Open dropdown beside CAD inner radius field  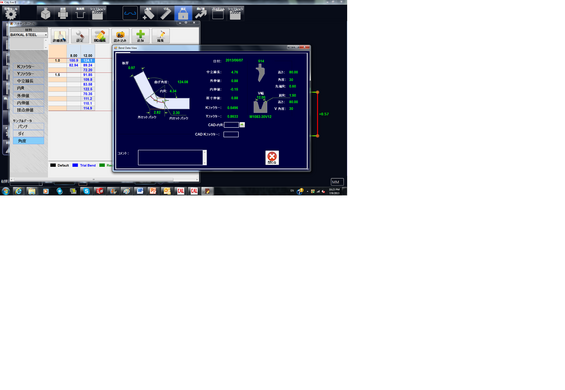point(242,125)
